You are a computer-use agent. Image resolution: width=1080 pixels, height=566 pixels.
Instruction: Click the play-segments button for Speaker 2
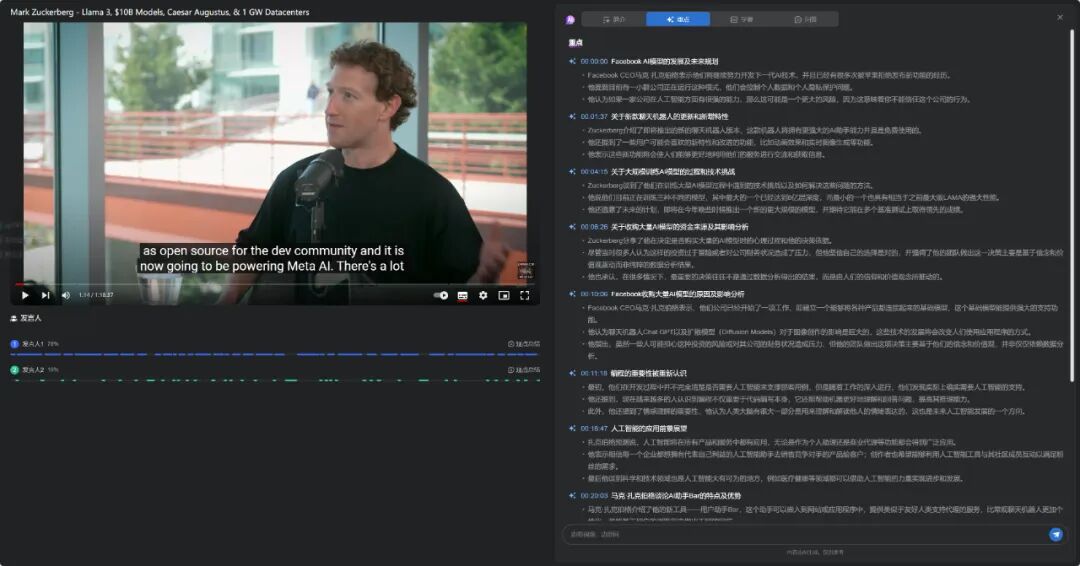(x=523, y=370)
